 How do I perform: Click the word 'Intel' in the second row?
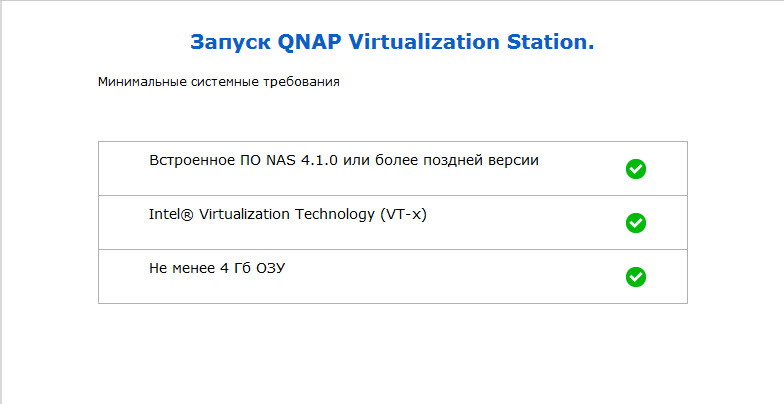pyautogui.click(x=162, y=214)
